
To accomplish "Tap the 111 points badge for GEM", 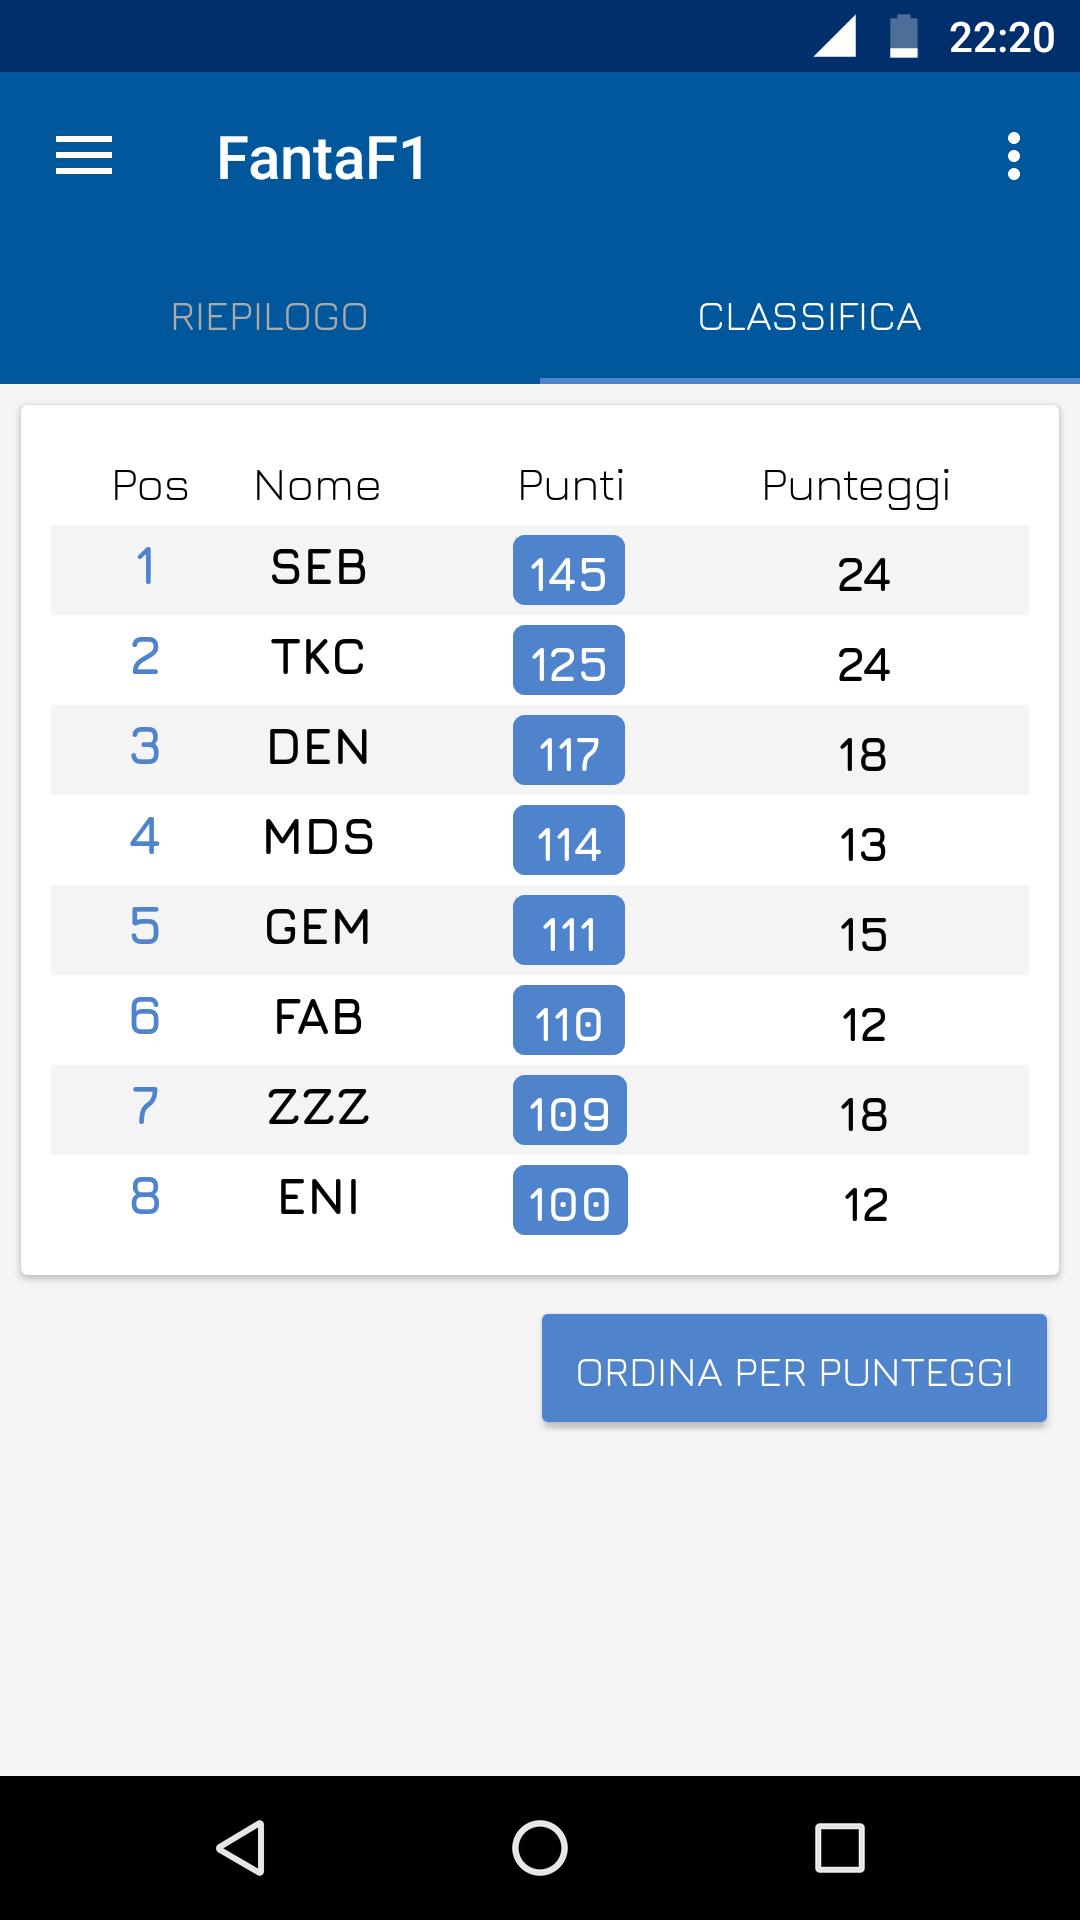I will click(569, 931).
